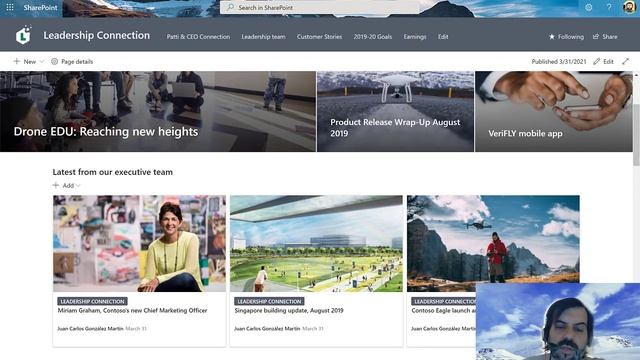Click author name on Singapore building card
640x360 pixels.
coord(267,329)
